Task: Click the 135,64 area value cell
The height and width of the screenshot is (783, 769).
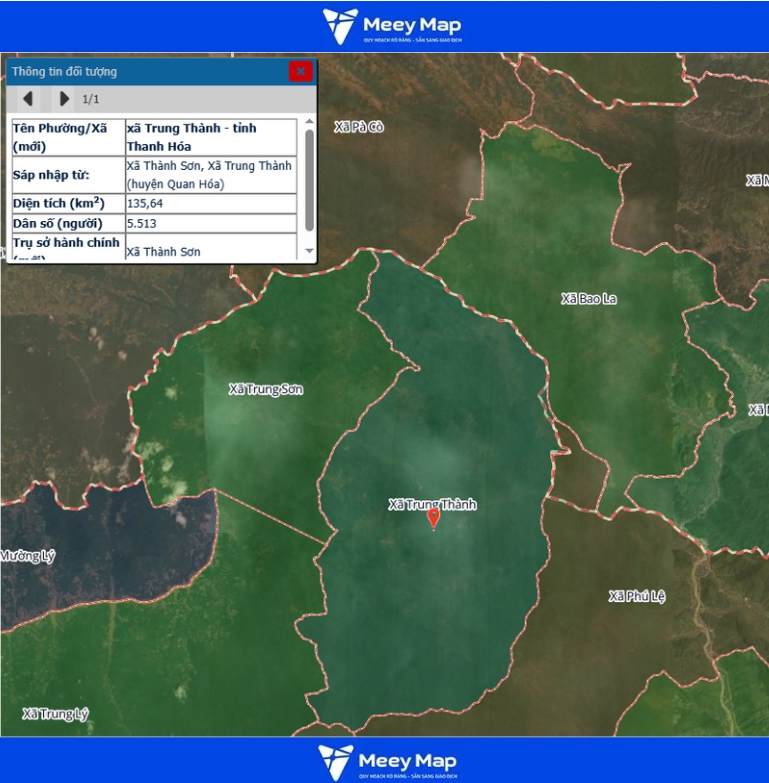Action: pos(211,204)
